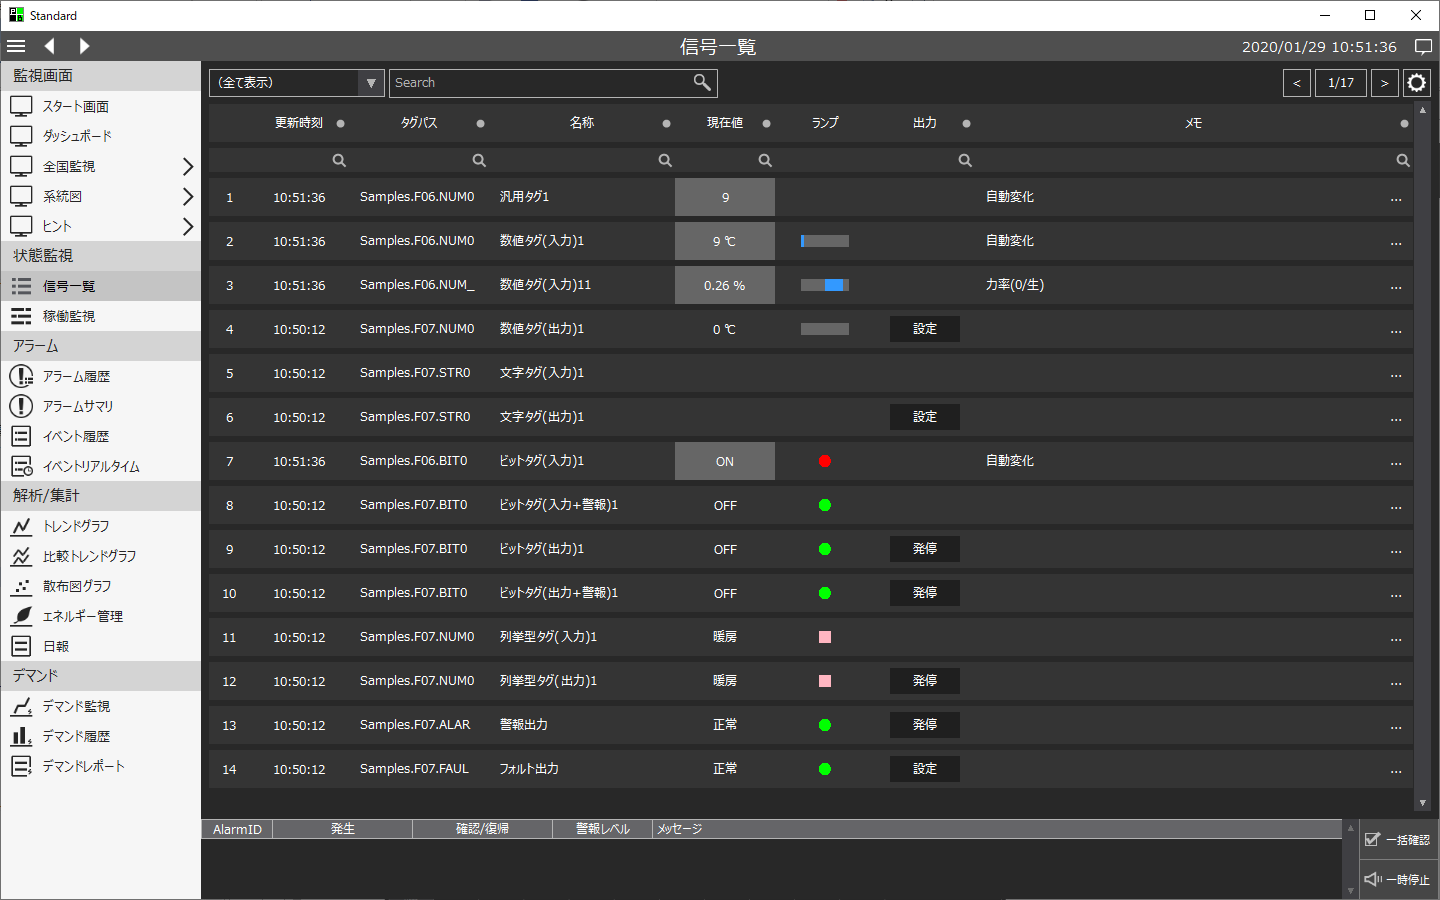This screenshot has height=900, width=1440.
Task: Click 設定 button for 数値タグ(出力)1
Action: coord(924,329)
